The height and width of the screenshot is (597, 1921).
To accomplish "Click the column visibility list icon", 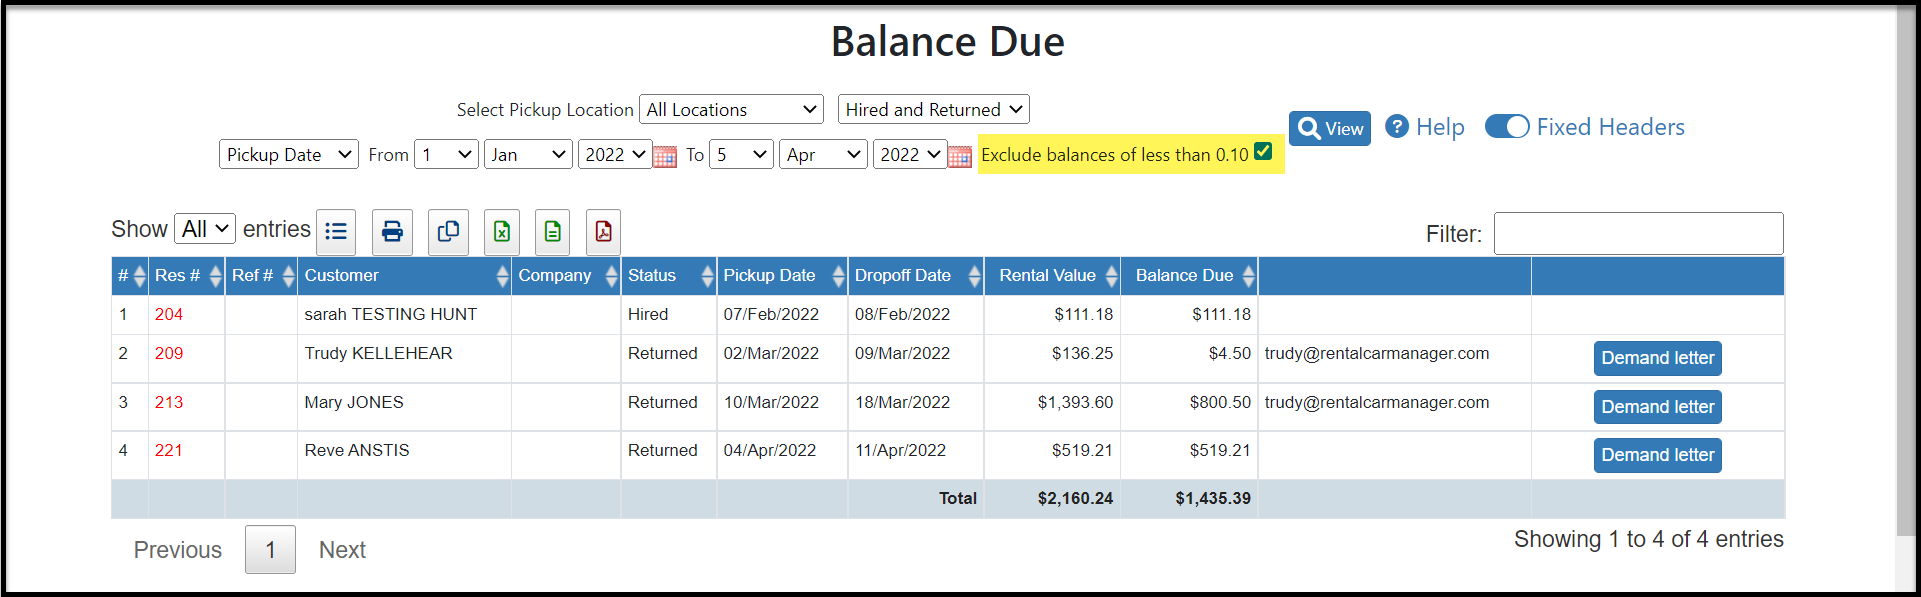I will point(336,232).
